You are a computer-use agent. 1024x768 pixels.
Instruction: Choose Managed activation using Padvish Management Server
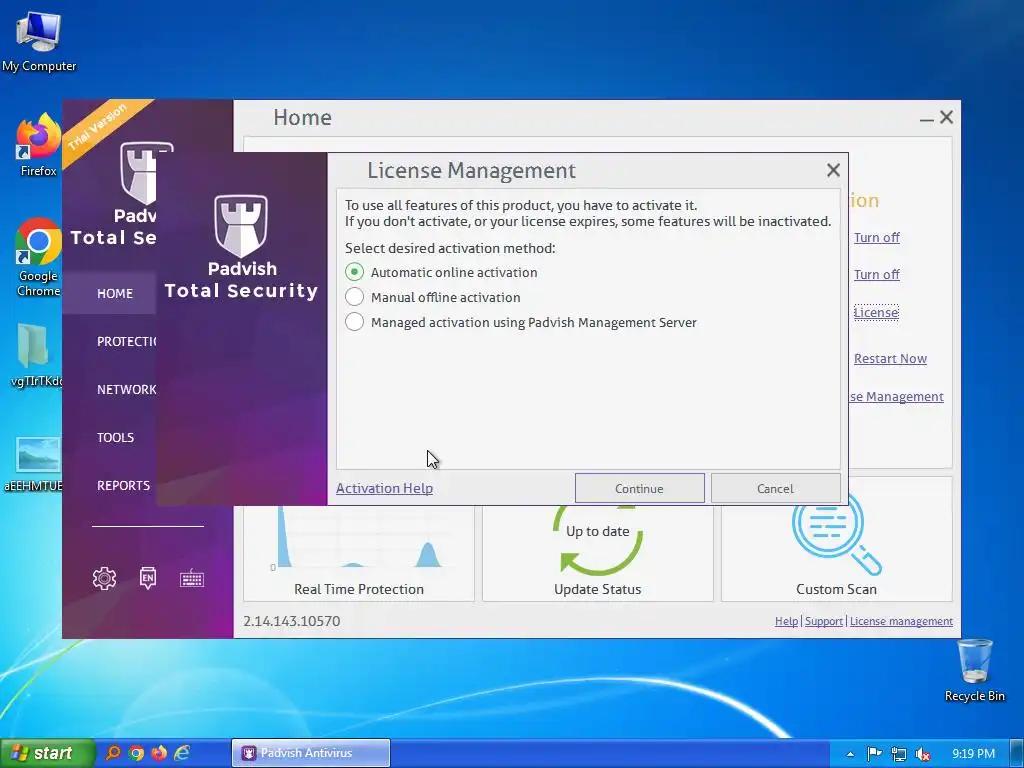[355, 322]
